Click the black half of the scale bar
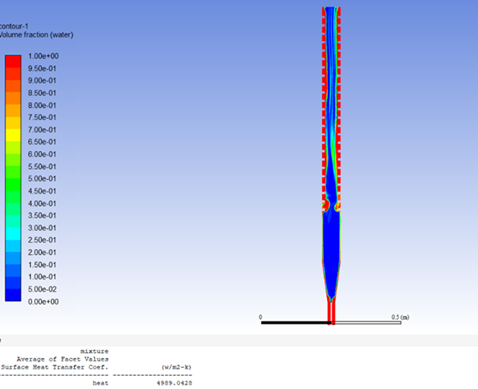Screen dimensions: 478x389 (x=296, y=323)
